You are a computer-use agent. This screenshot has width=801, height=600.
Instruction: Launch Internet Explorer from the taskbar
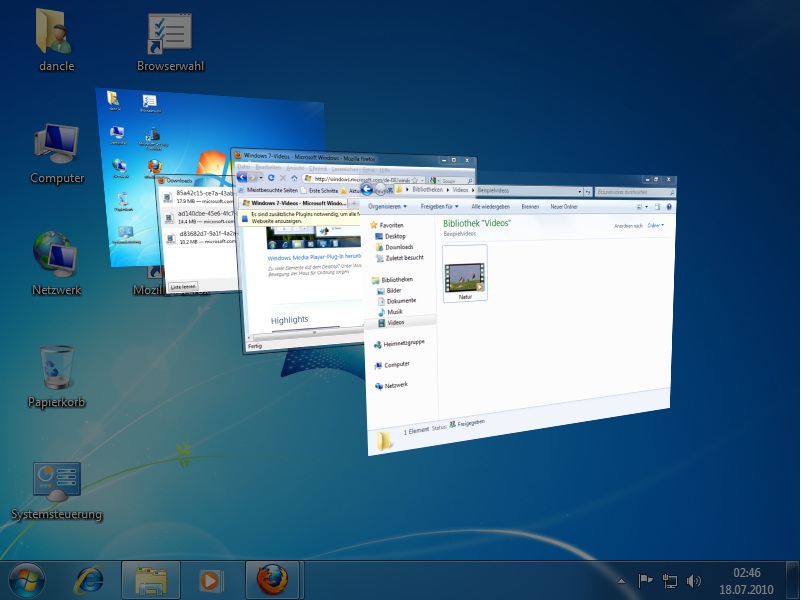(x=90, y=579)
